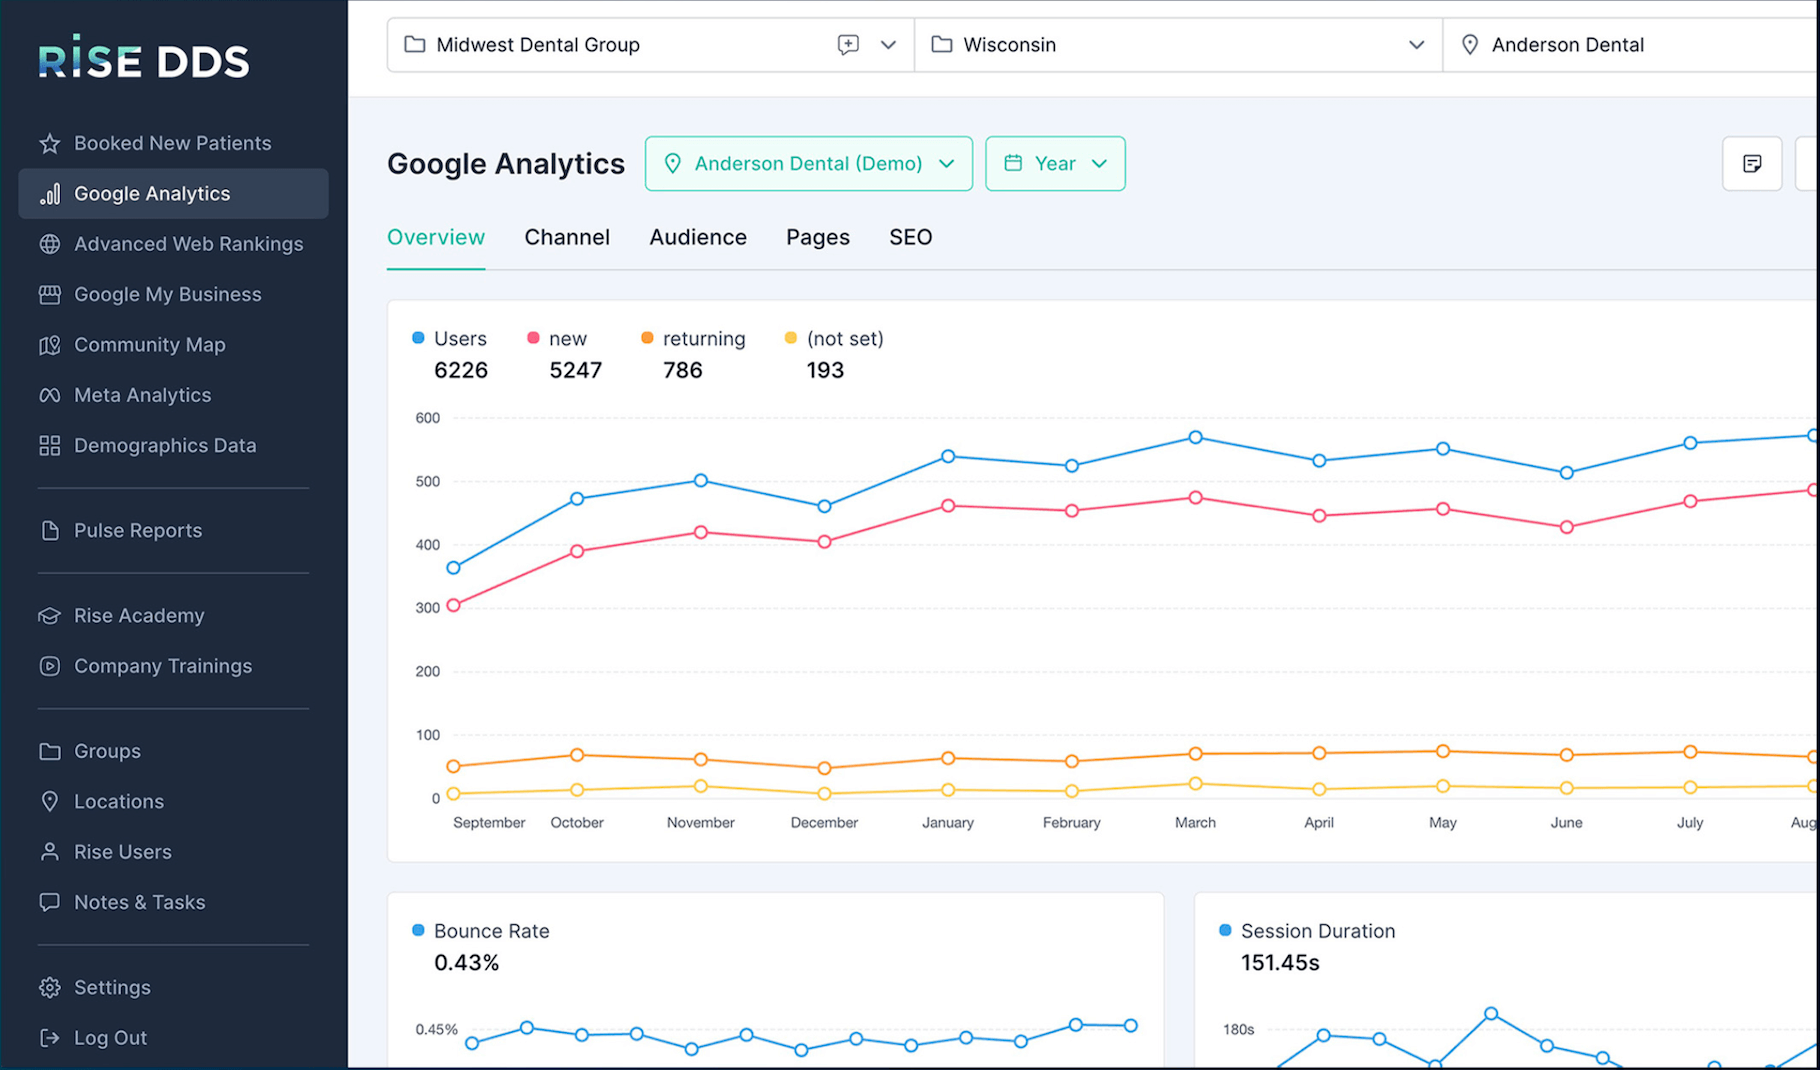The image size is (1820, 1070).
Task: Click the Locations pin icon in sidebar
Action: click(x=49, y=801)
